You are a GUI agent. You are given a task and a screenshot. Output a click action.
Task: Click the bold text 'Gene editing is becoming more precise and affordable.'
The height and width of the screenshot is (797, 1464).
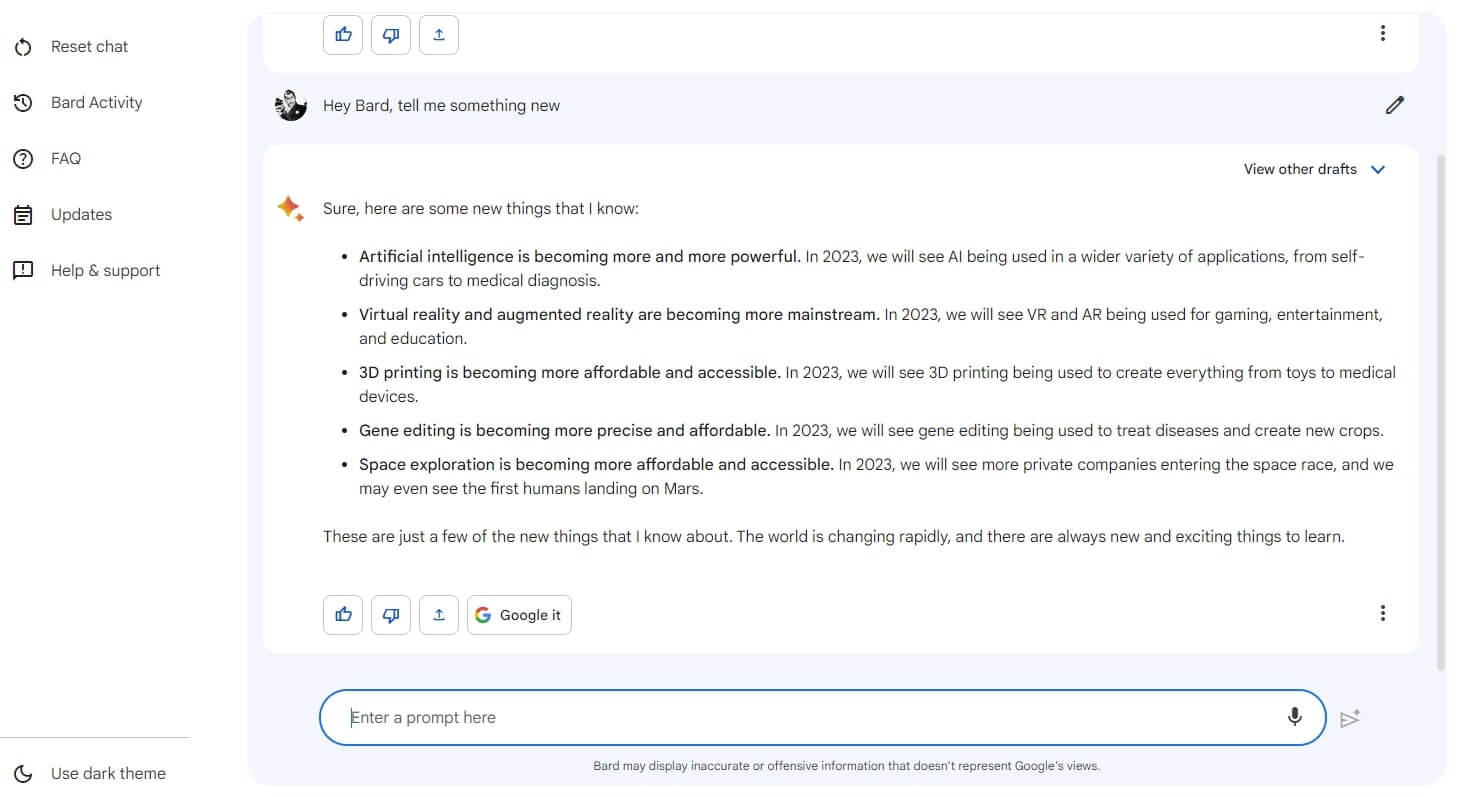[565, 430]
